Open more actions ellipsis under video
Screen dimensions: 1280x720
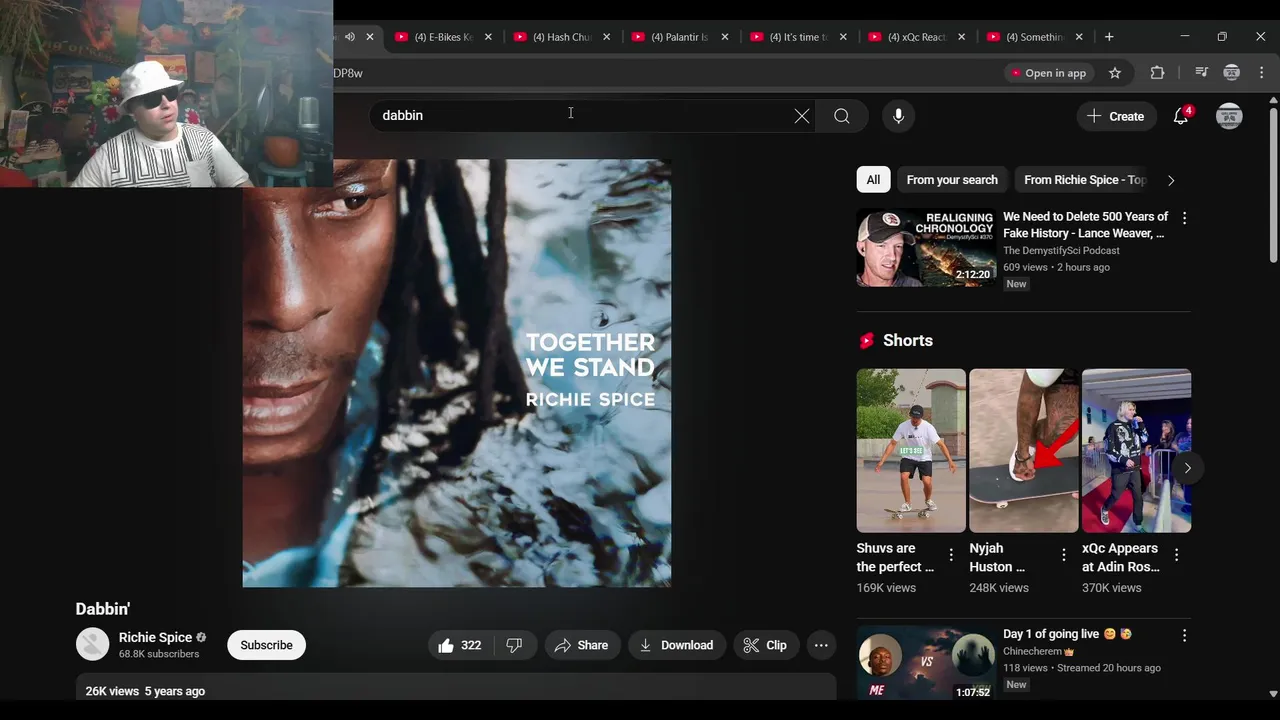[x=821, y=645]
